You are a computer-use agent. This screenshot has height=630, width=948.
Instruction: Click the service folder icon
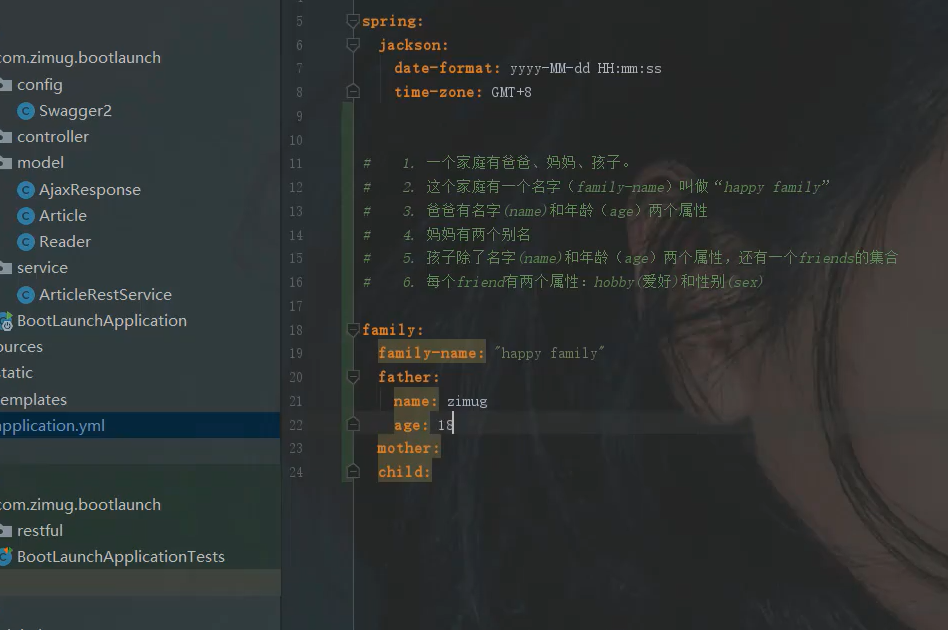click(x=5, y=268)
